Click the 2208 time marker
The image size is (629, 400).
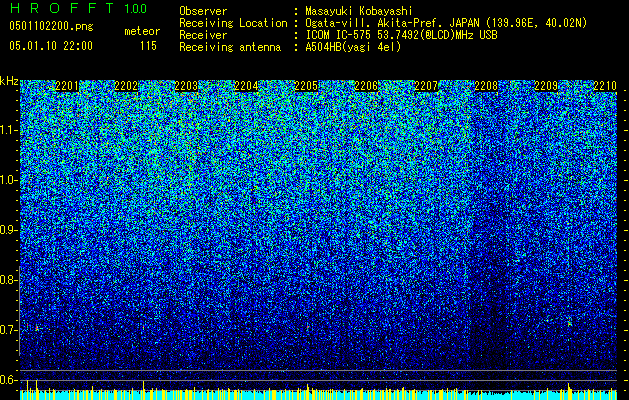pyautogui.click(x=486, y=86)
